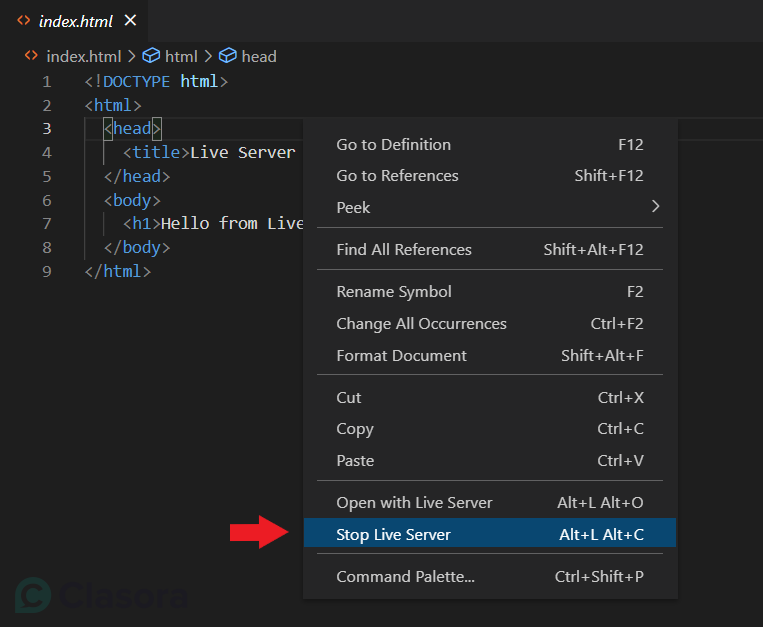Click line number 6 in the gutter
This screenshot has width=763, height=627.
47,200
